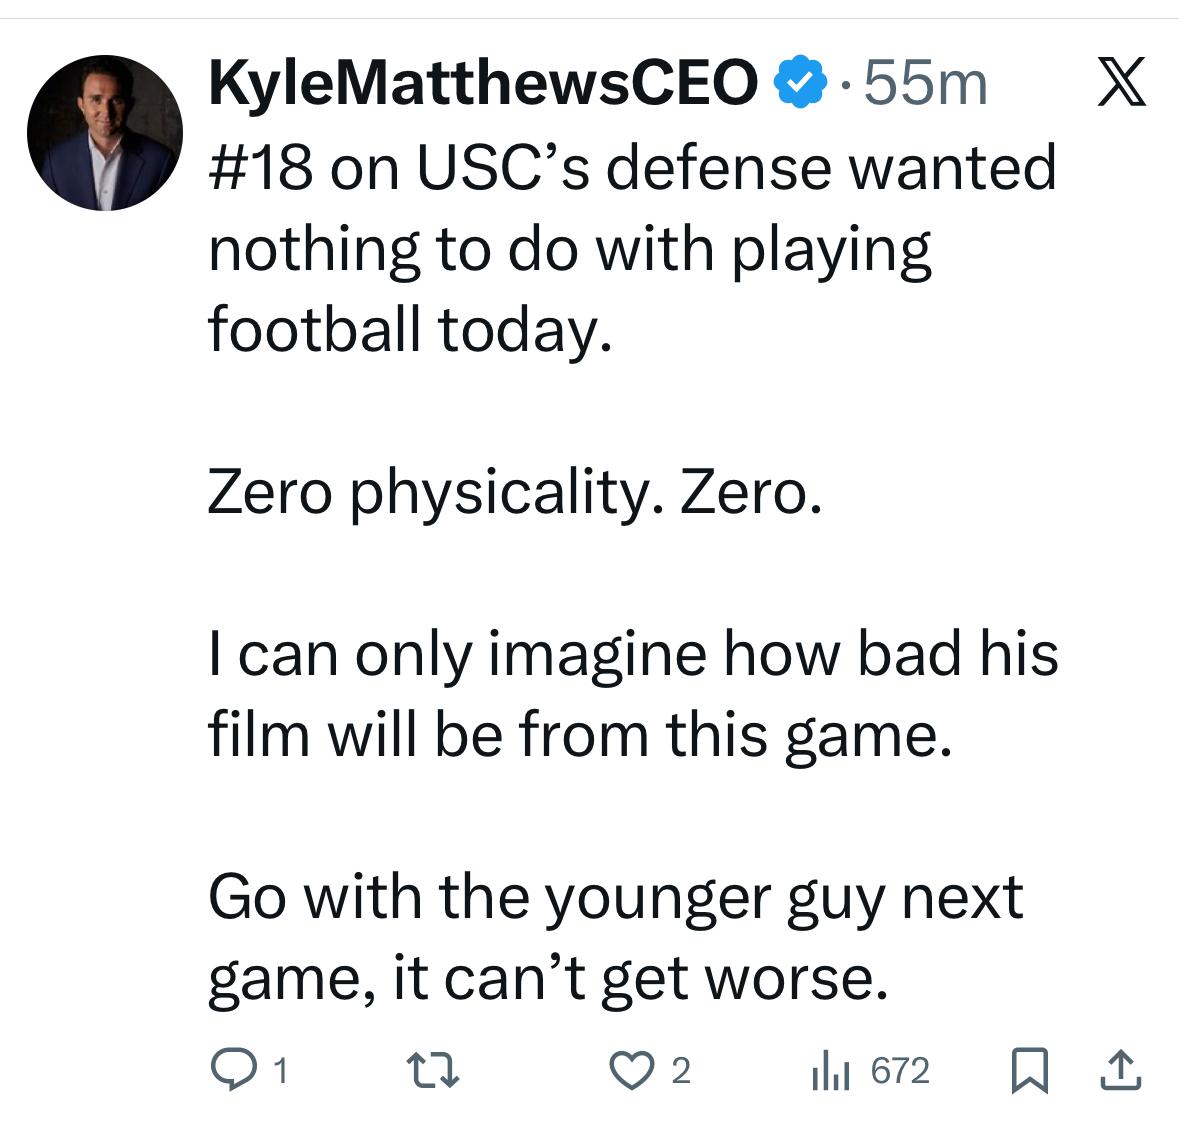The image size is (1179, 1136).
Task: Click the "Go with the younger guy" line
Action: pos(615,895)
